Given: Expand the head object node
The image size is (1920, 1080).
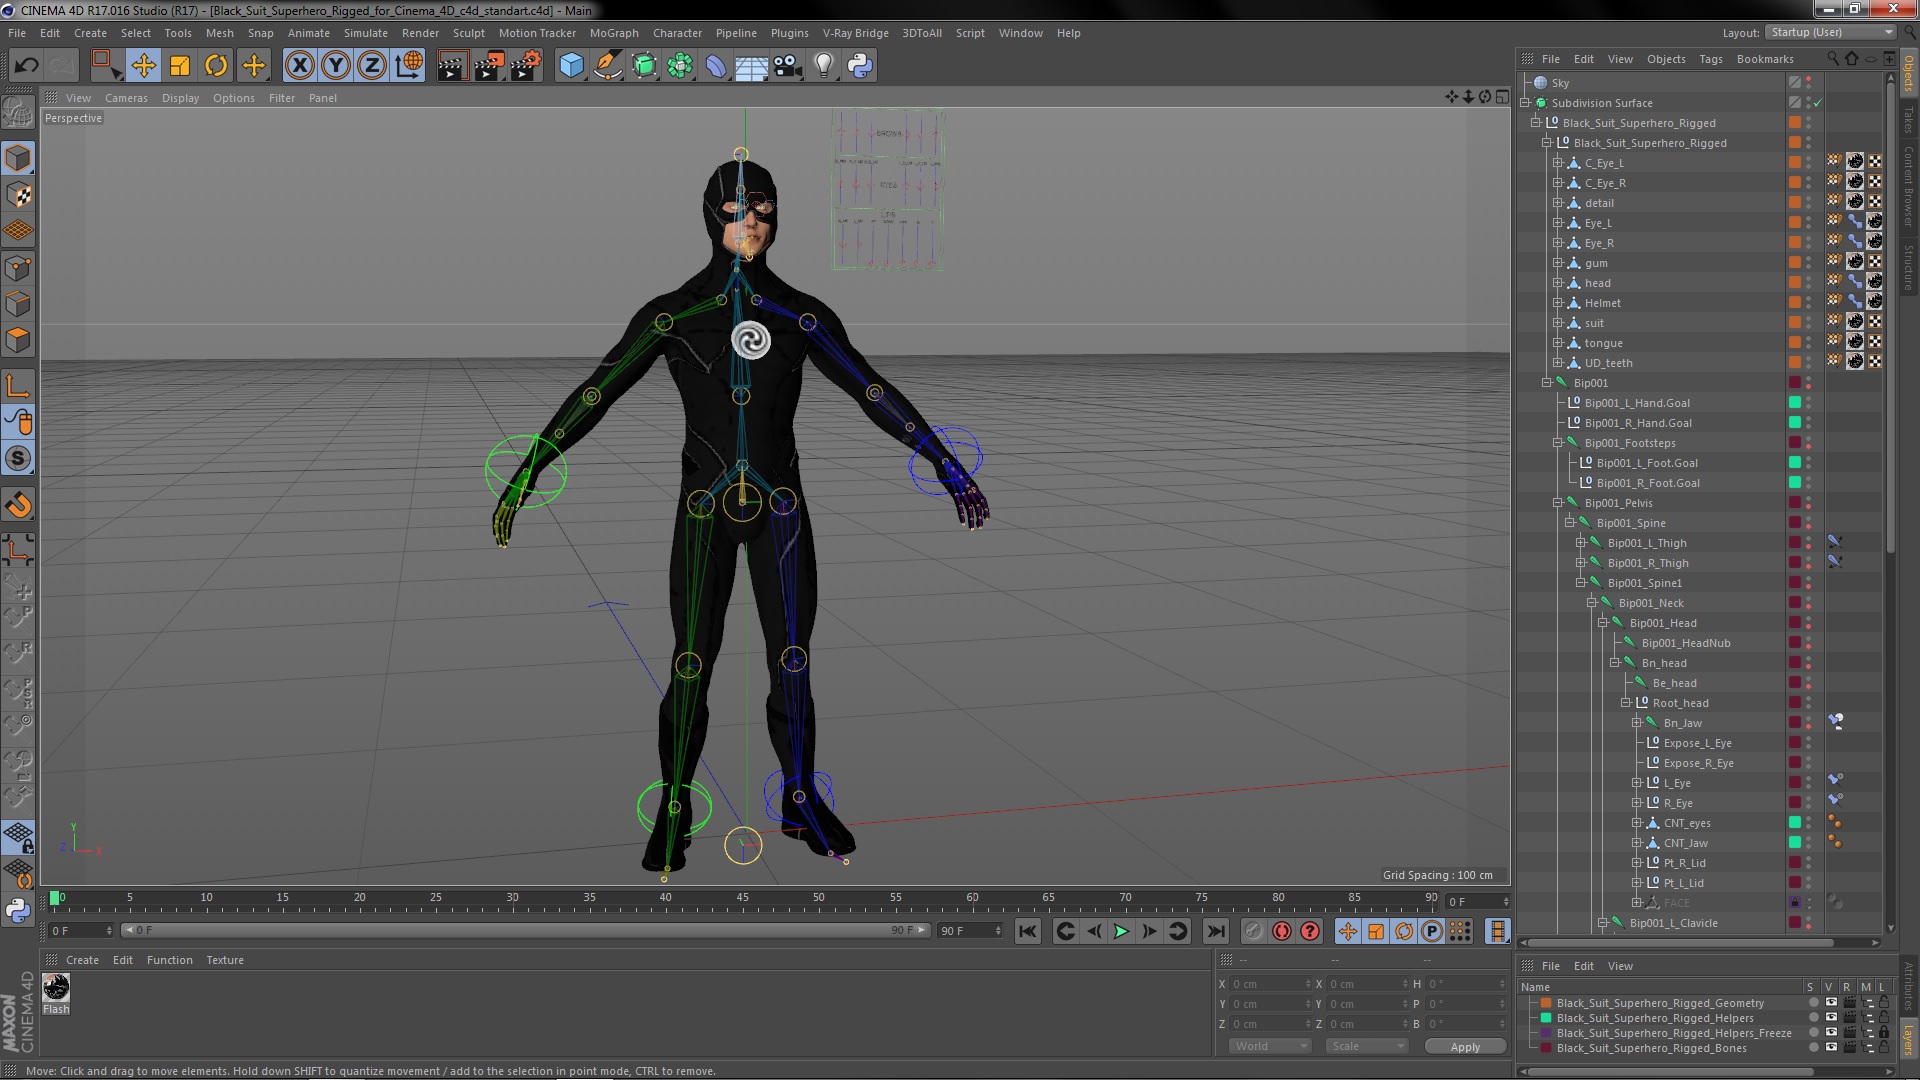Looking at the screenshot, I should [1558, 283].
